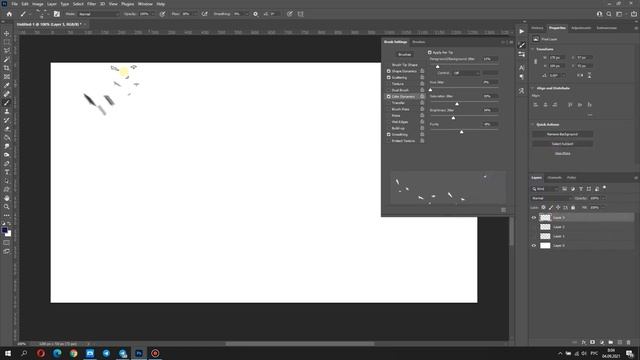The width and height of the screenshot is (640, 360).
Task: Adjust the Saturation Jitter slider
Action: [x=457, y=104]
